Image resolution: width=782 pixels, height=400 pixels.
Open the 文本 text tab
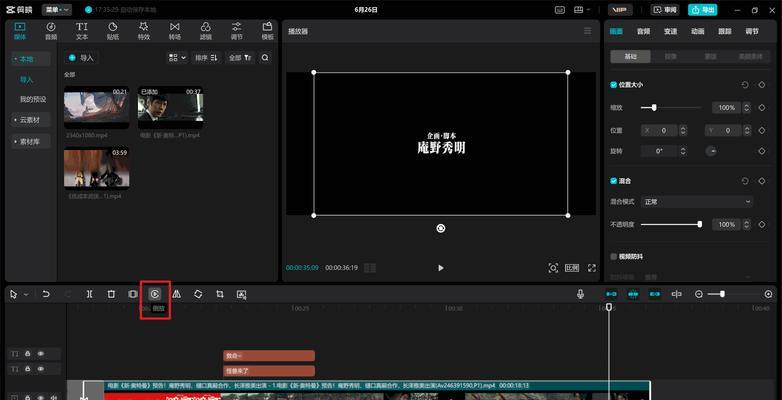(x=82, y=31)
